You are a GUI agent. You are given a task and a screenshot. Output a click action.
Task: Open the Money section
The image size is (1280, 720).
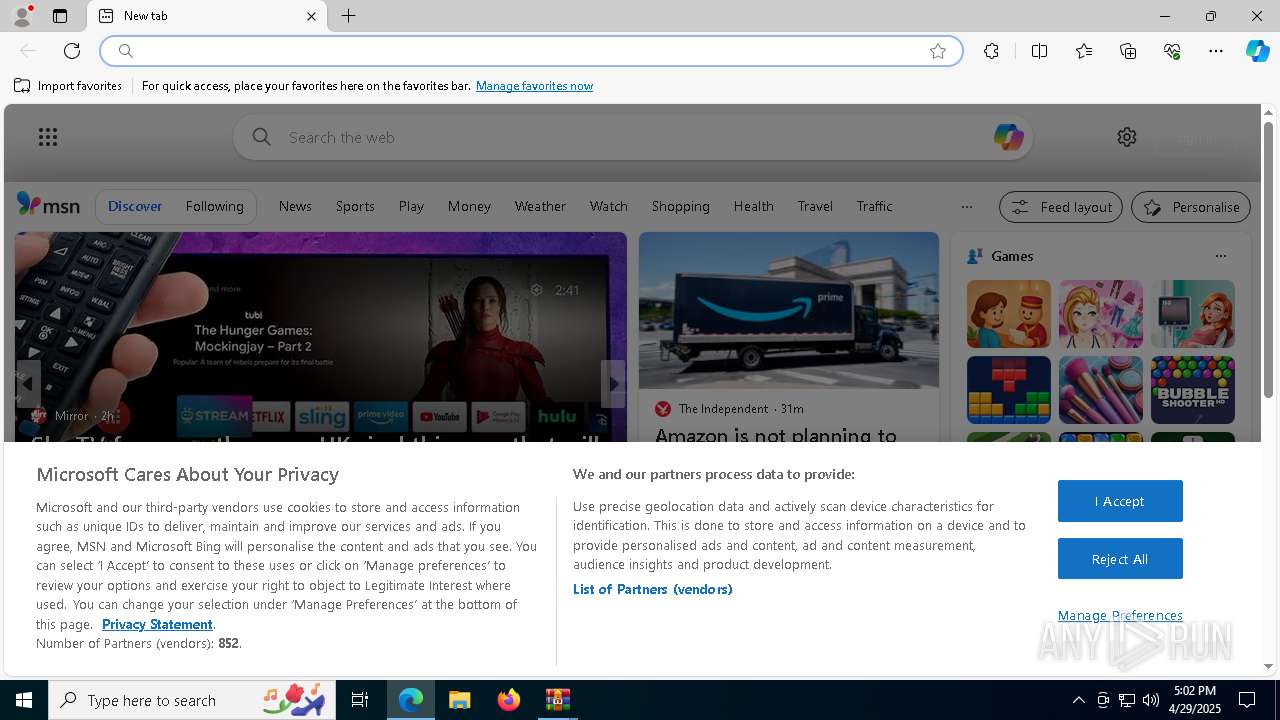[x=469, y=206]
